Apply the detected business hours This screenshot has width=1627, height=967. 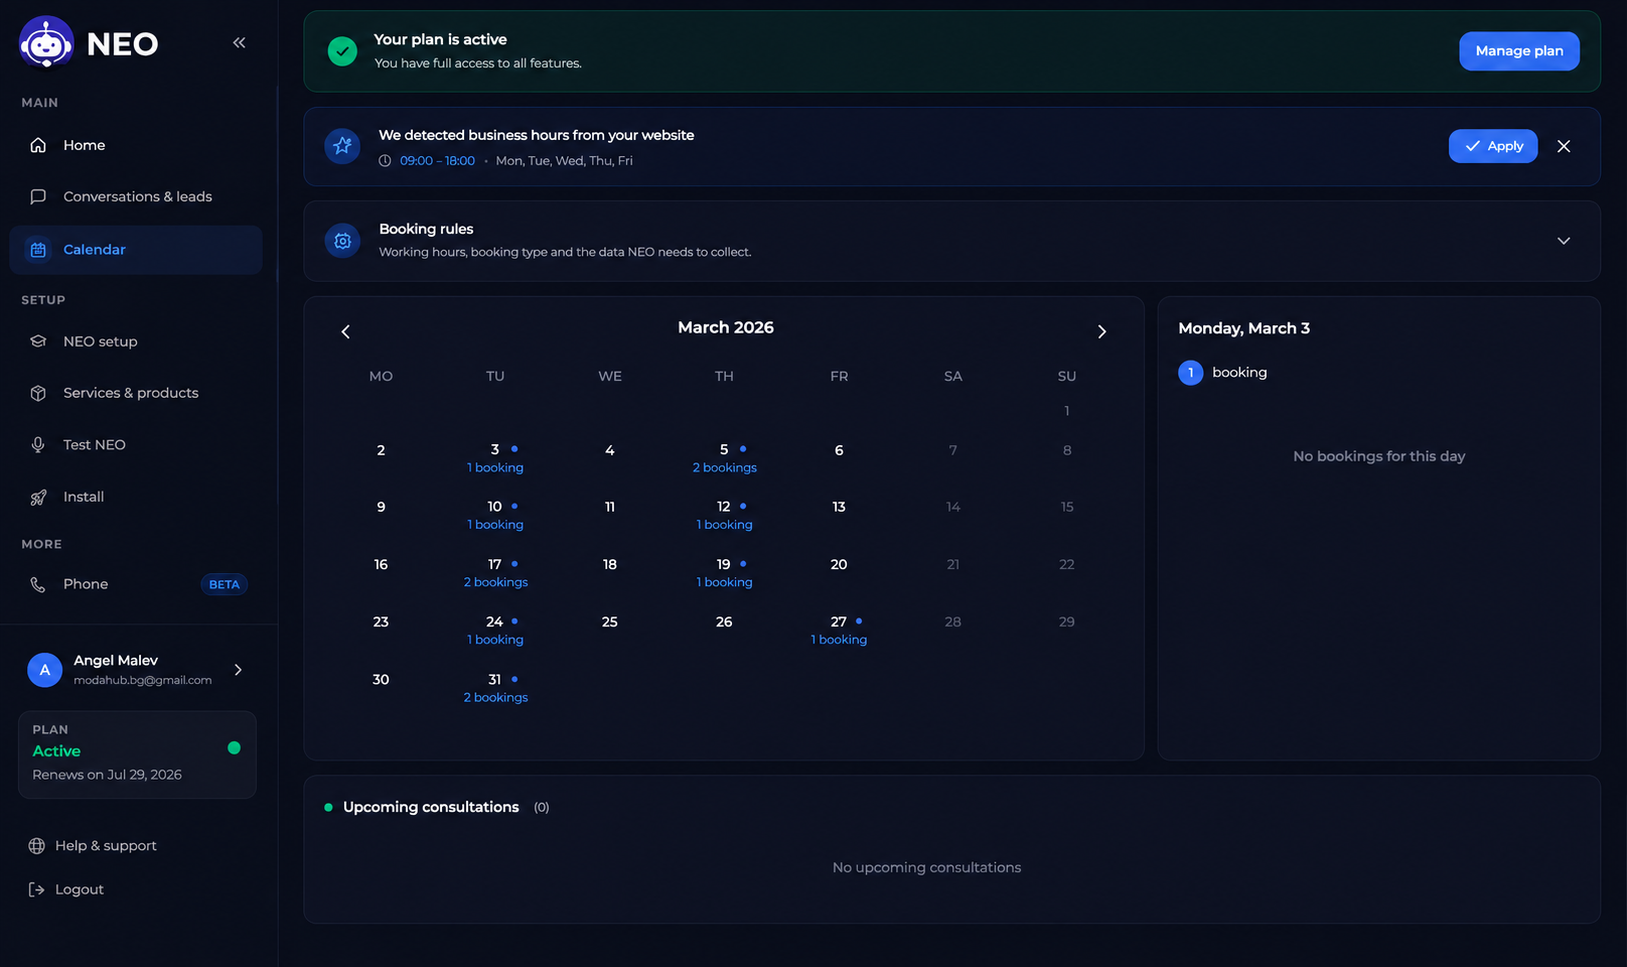(x=1493, y=146)
